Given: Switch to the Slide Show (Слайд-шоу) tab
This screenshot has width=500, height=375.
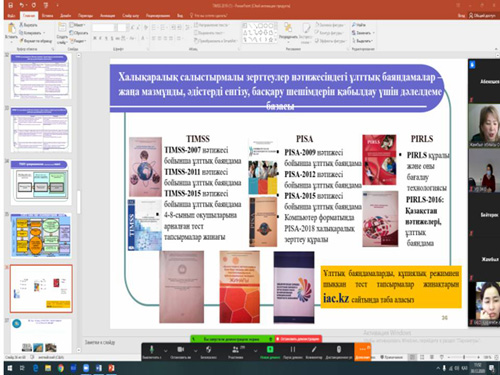Looking at the screenshot, I should [130, 15].
